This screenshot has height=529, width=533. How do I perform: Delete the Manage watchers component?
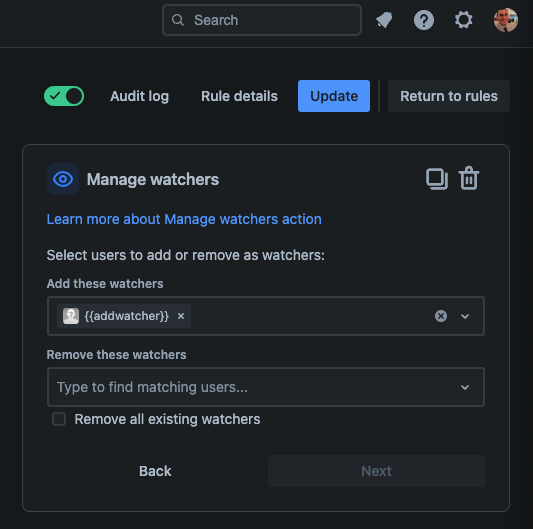pyautogui.click(x=469, y=178)
